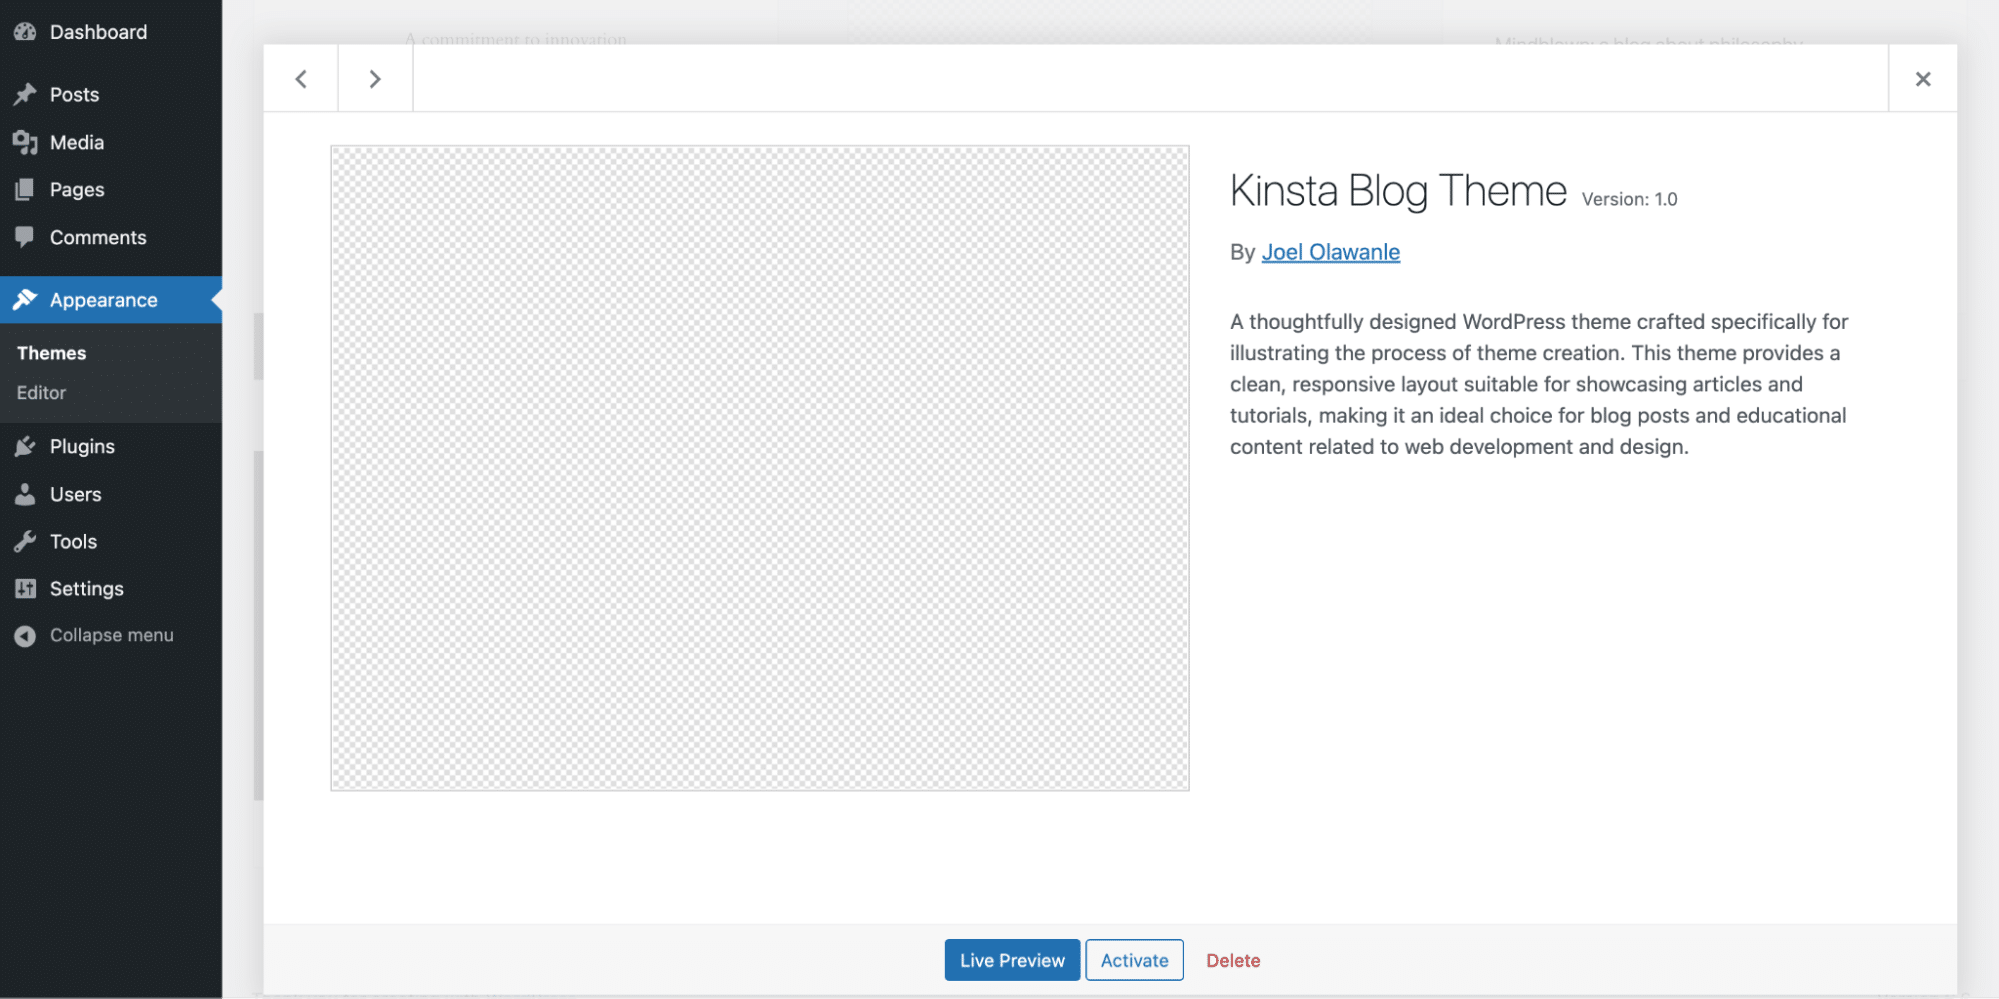The image size is (1999, 999).
Task: Switch to the Themes submenu item
Action: (x=50, y=352)
